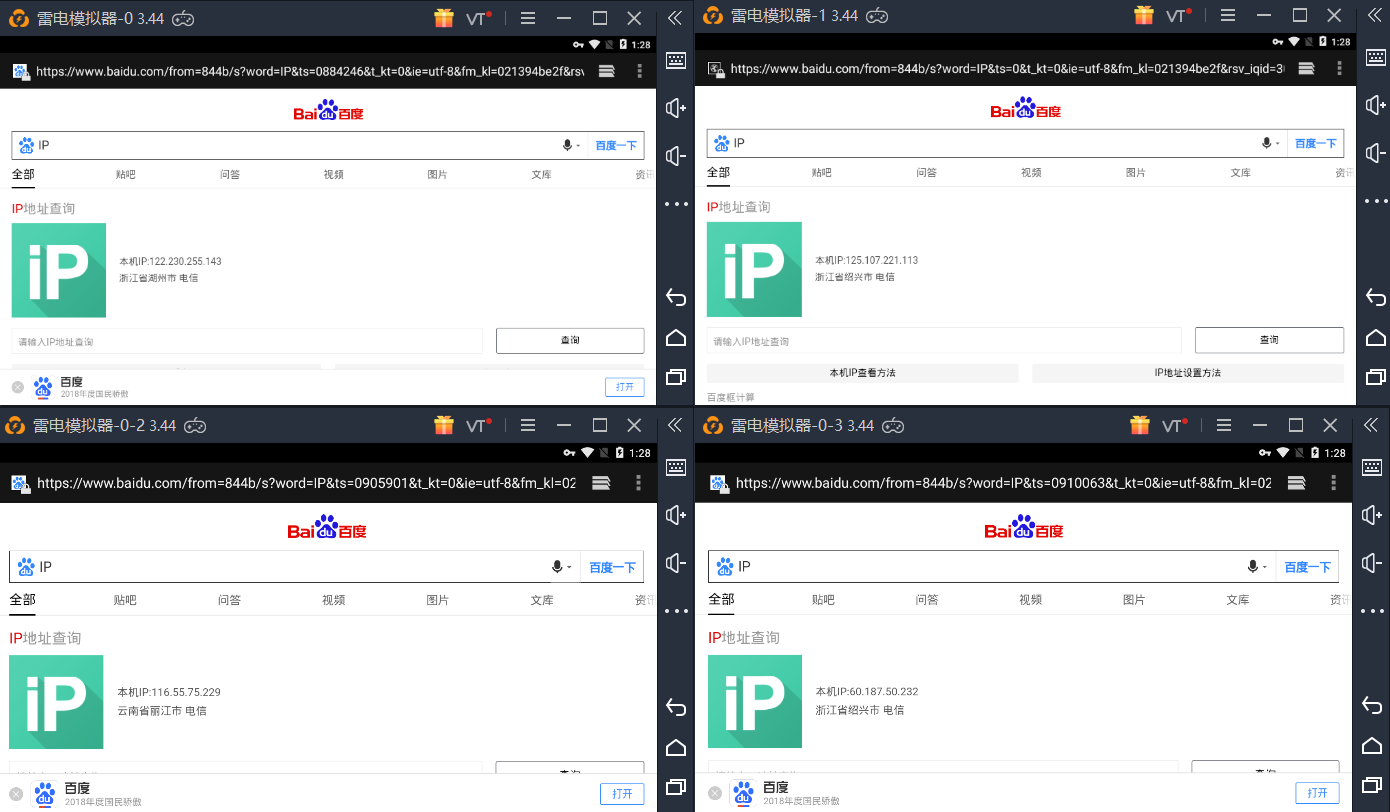Open hamburger menu in 雷电模拟器-0 title bar

[528, 18]
